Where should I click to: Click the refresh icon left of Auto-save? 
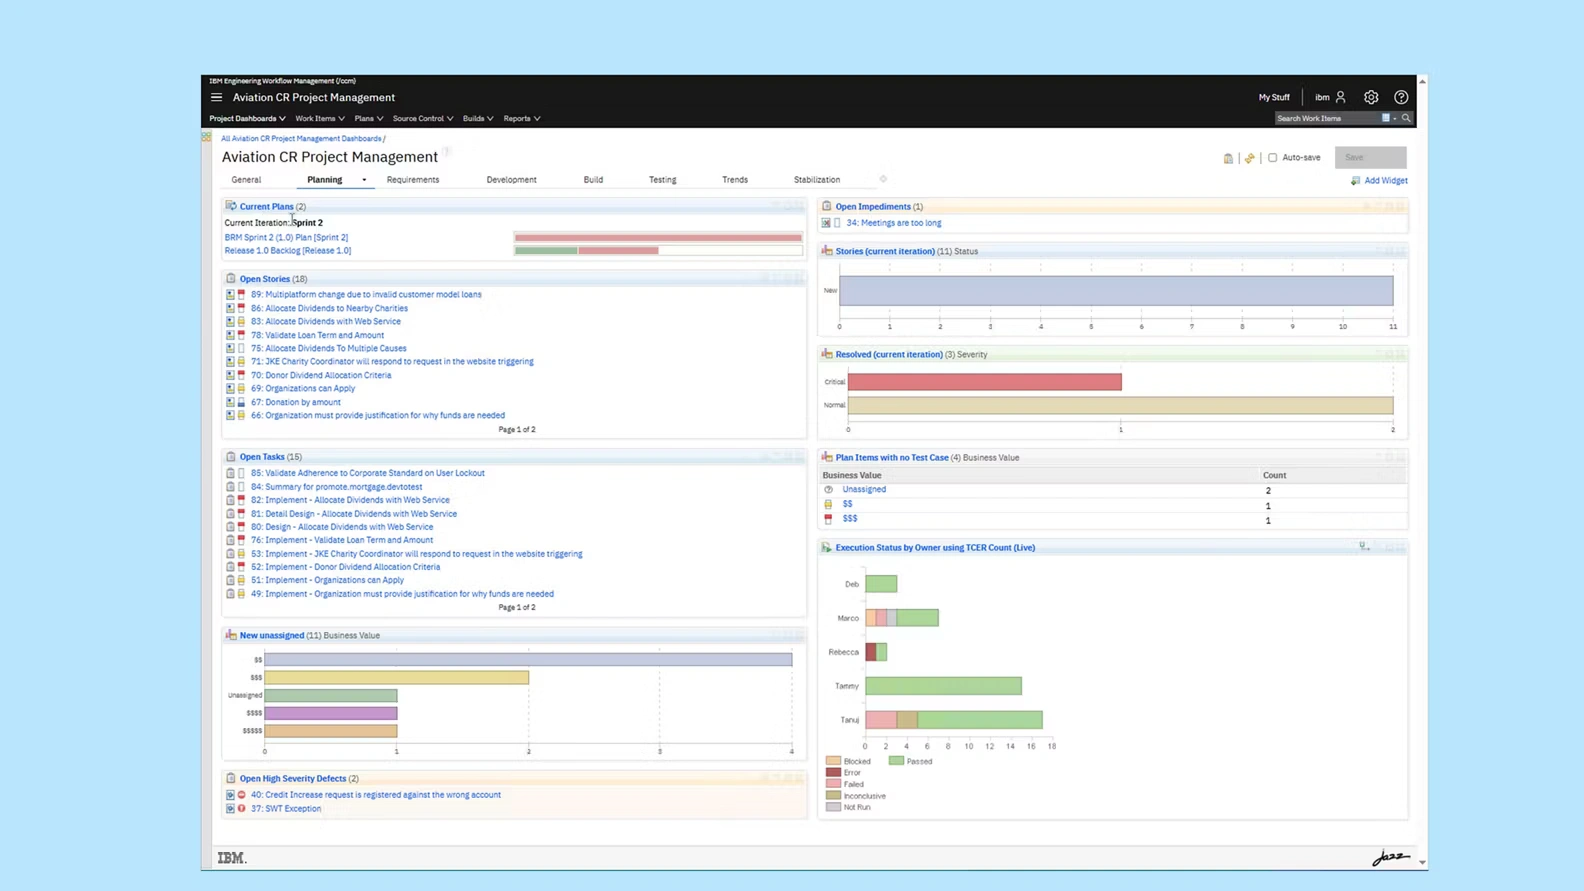click(x=1249, y=158)
